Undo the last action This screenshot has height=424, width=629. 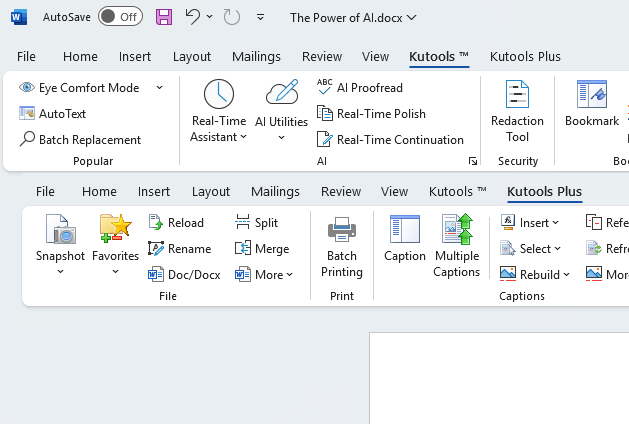(193, 17)
